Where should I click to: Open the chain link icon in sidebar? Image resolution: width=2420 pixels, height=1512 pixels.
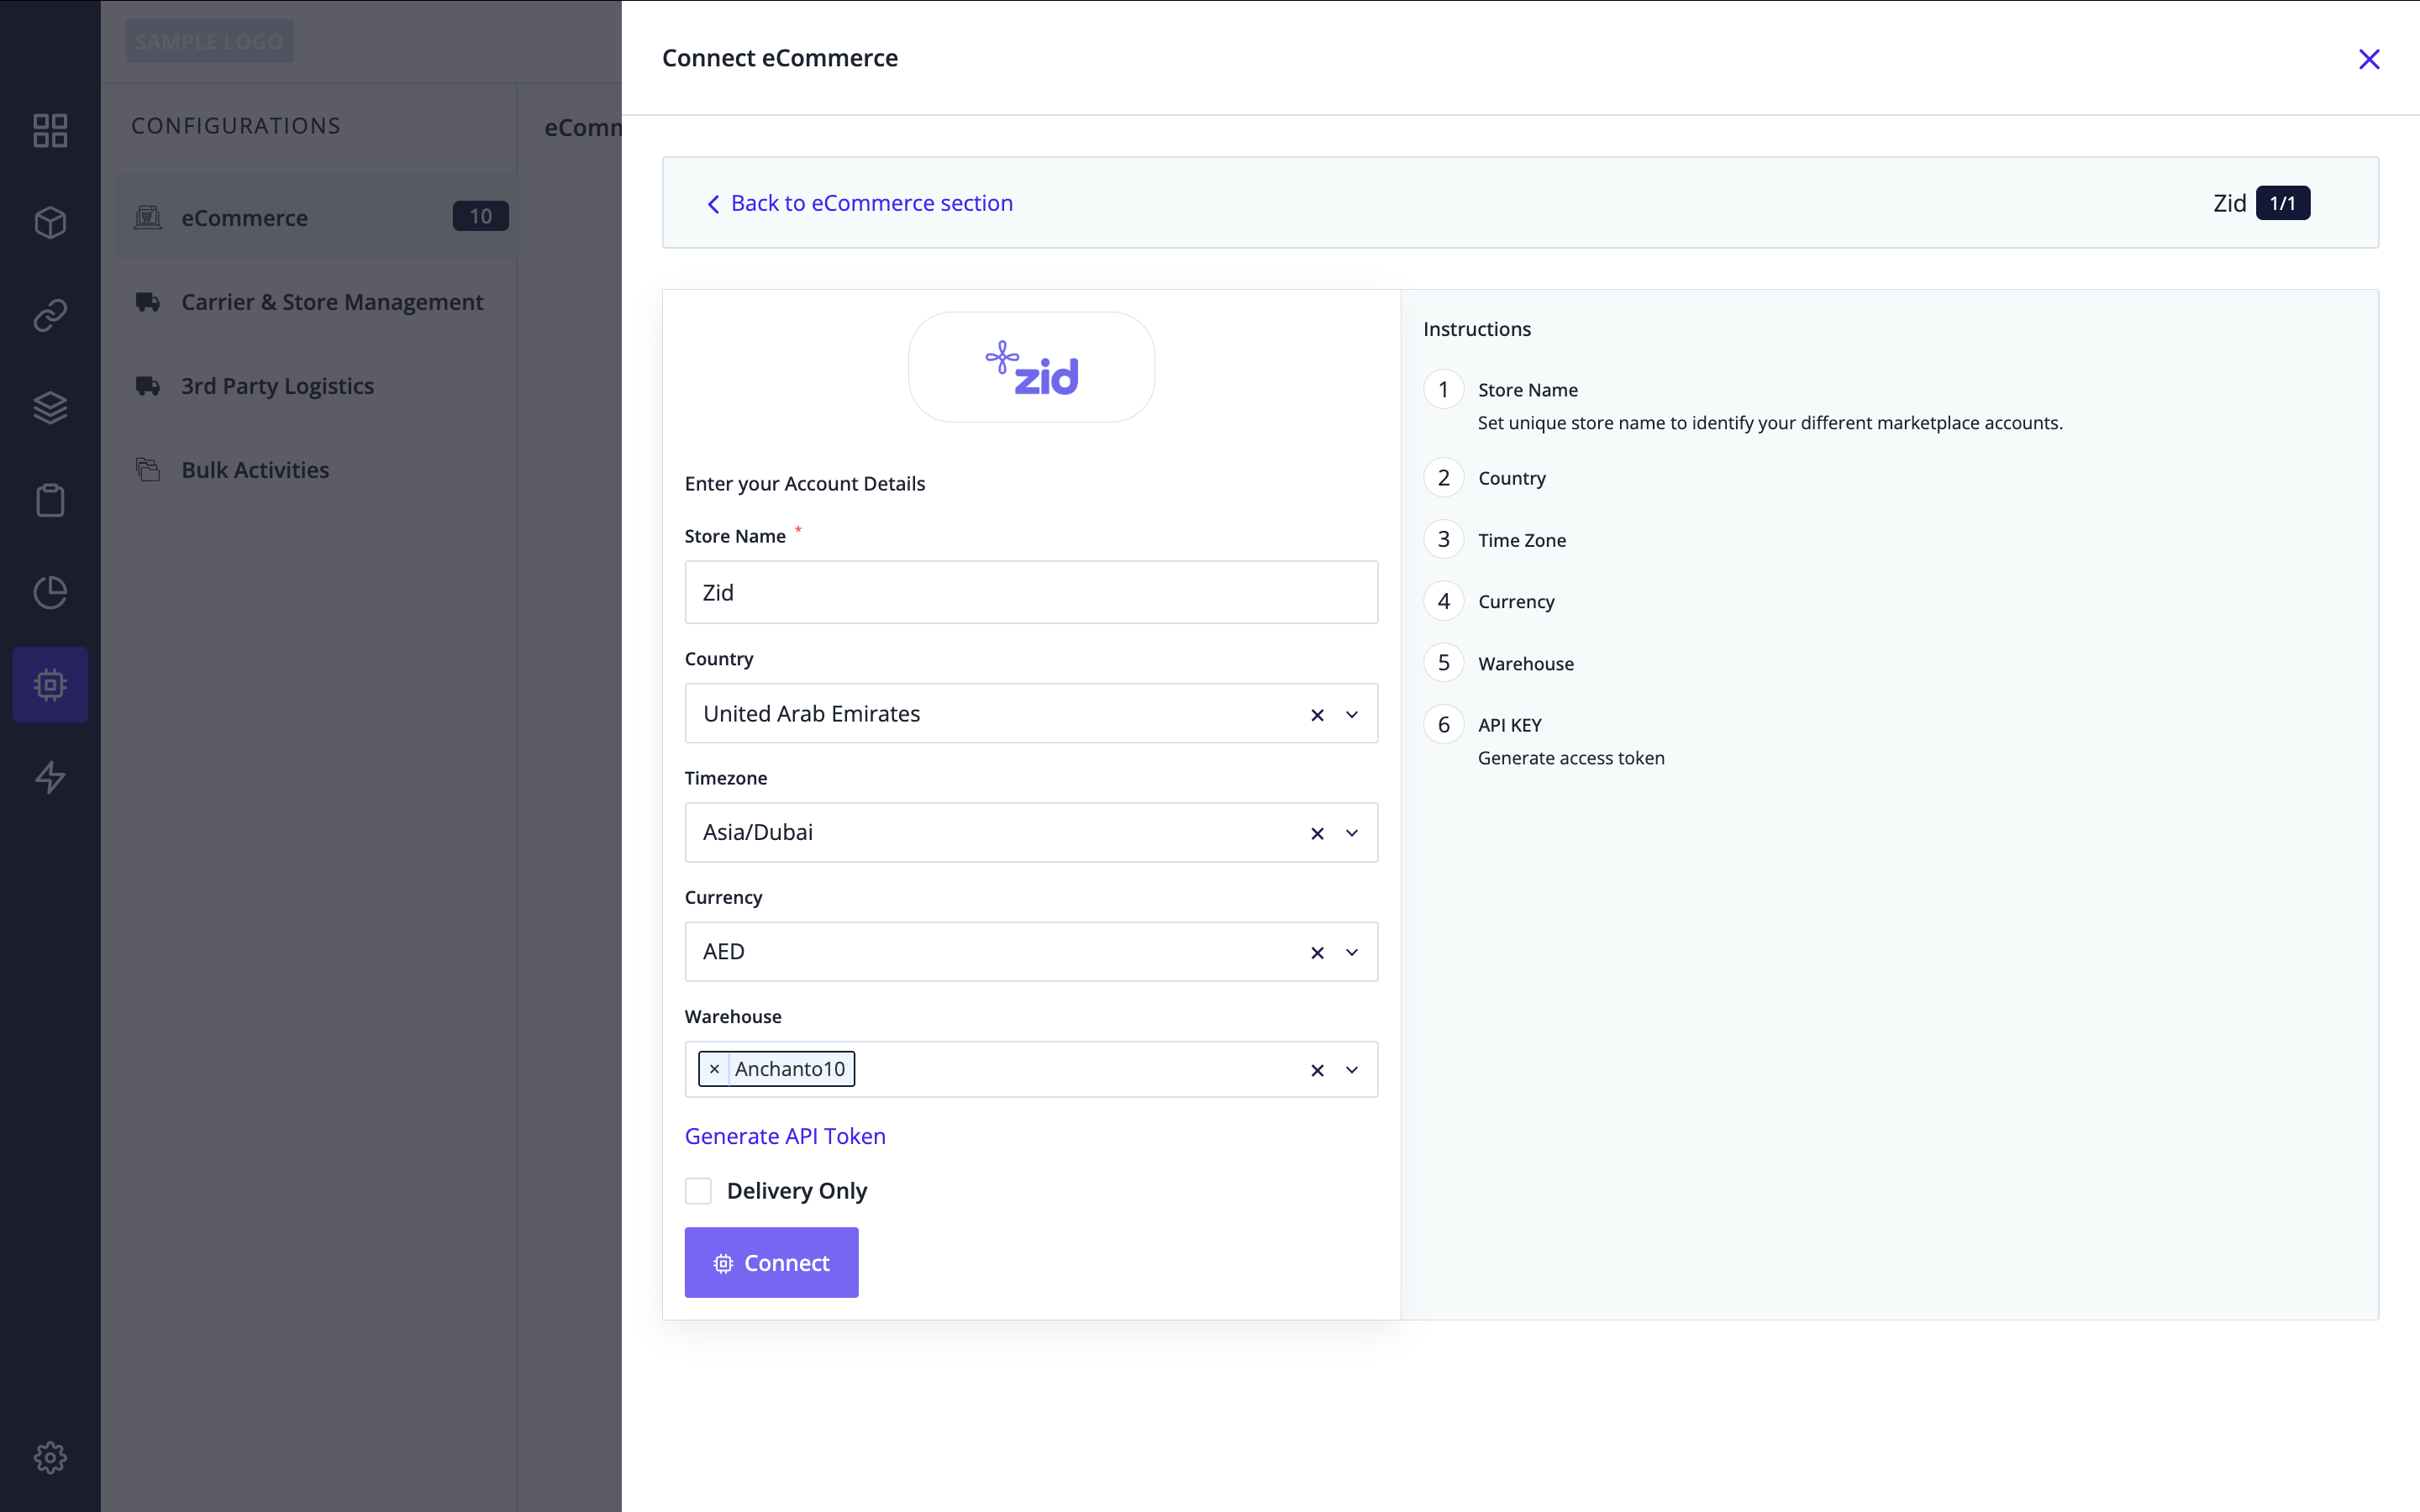[x=50, y=315]
